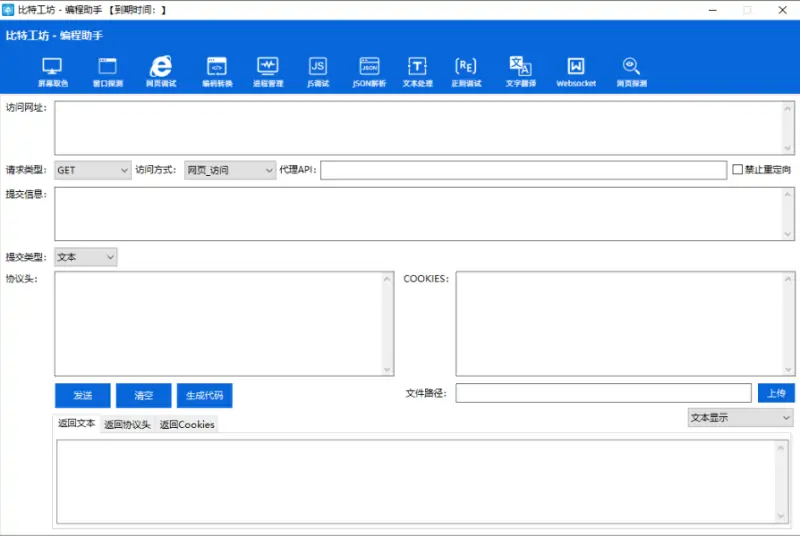Click the 代理API input field
This screenshot has height=536, width=800.
pos(523,170)
